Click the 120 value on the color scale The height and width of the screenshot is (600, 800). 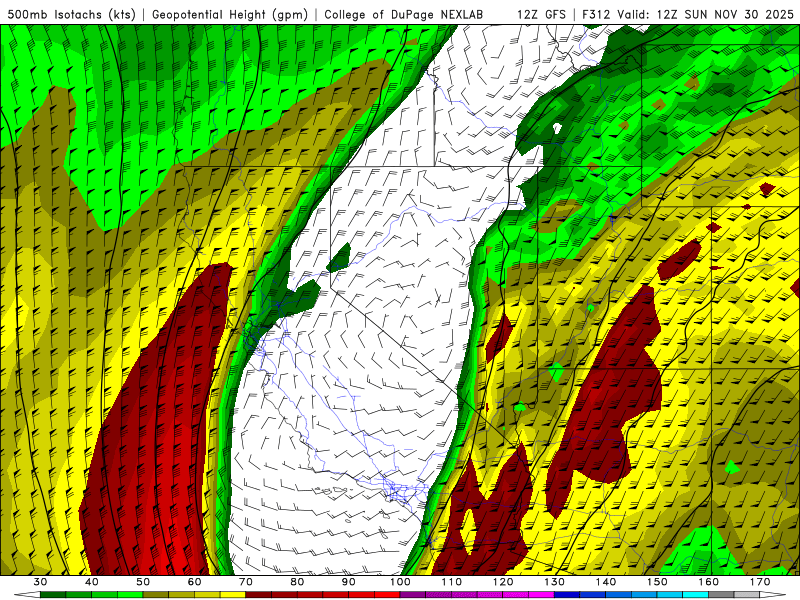503,582
